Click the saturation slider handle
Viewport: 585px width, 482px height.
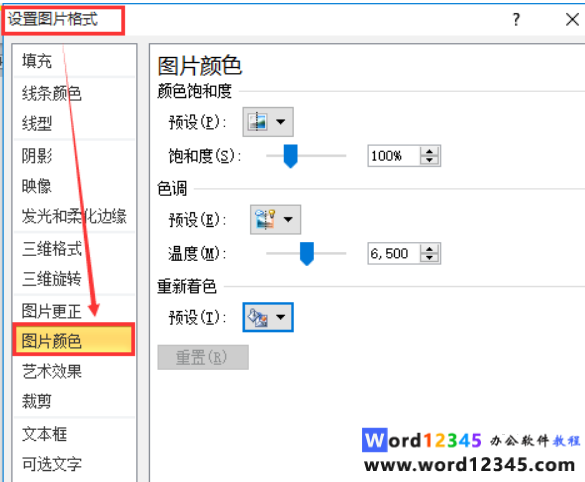290,156
